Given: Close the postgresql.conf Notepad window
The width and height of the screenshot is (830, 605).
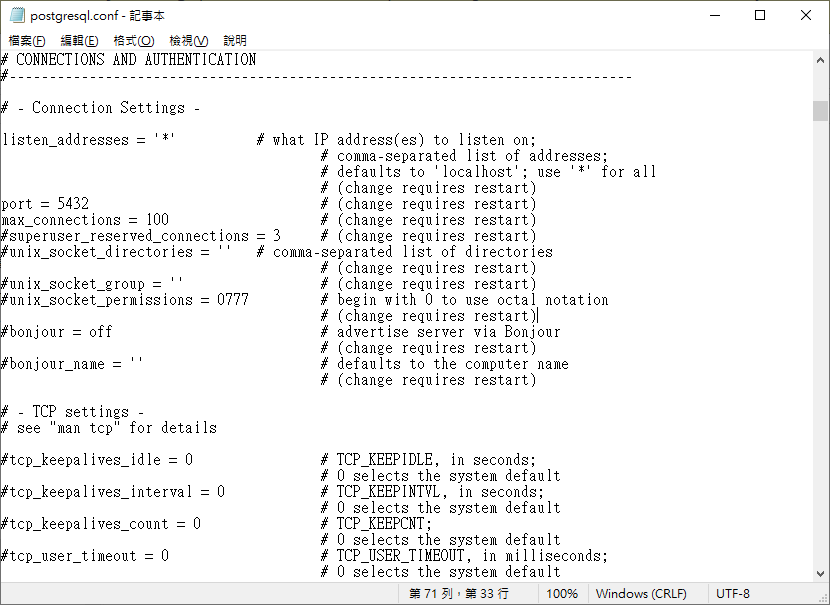Looking at the screenshot, I should pyautogui.click(x=806, y=15).
